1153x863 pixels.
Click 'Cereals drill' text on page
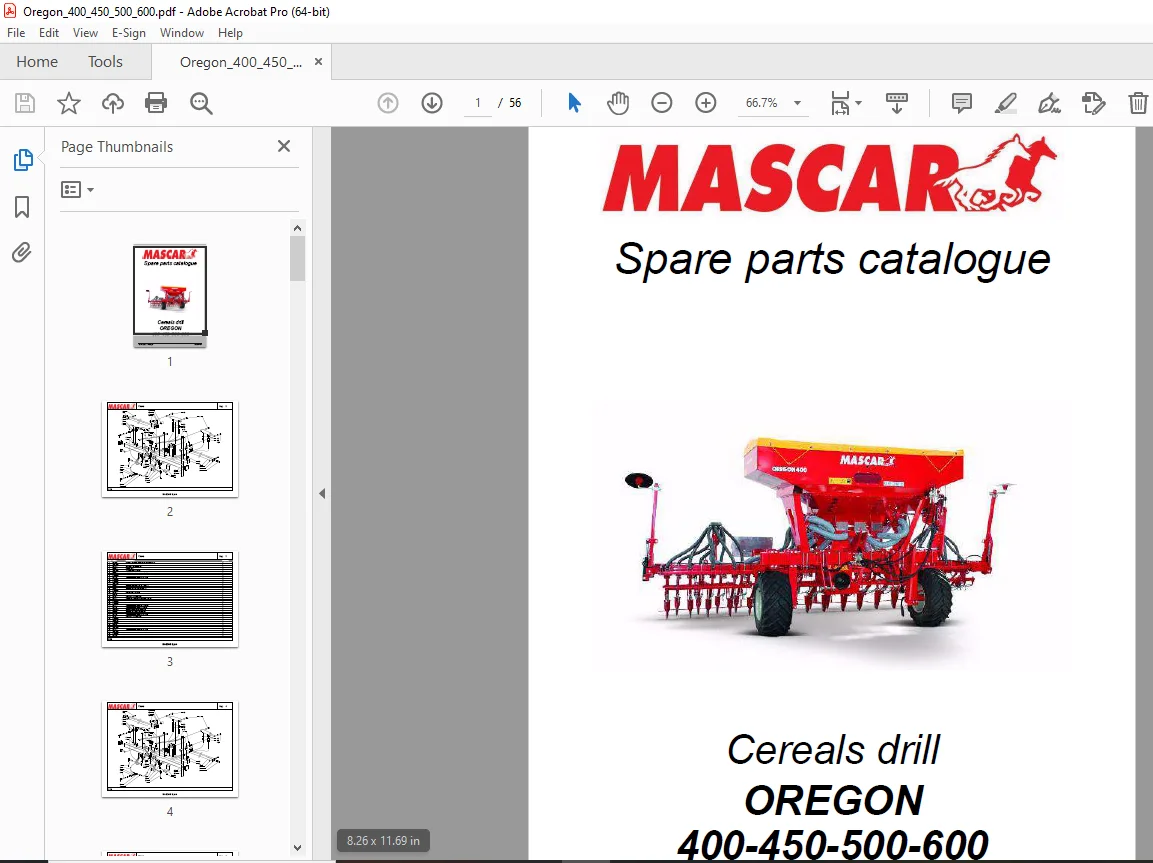point(833,750)
